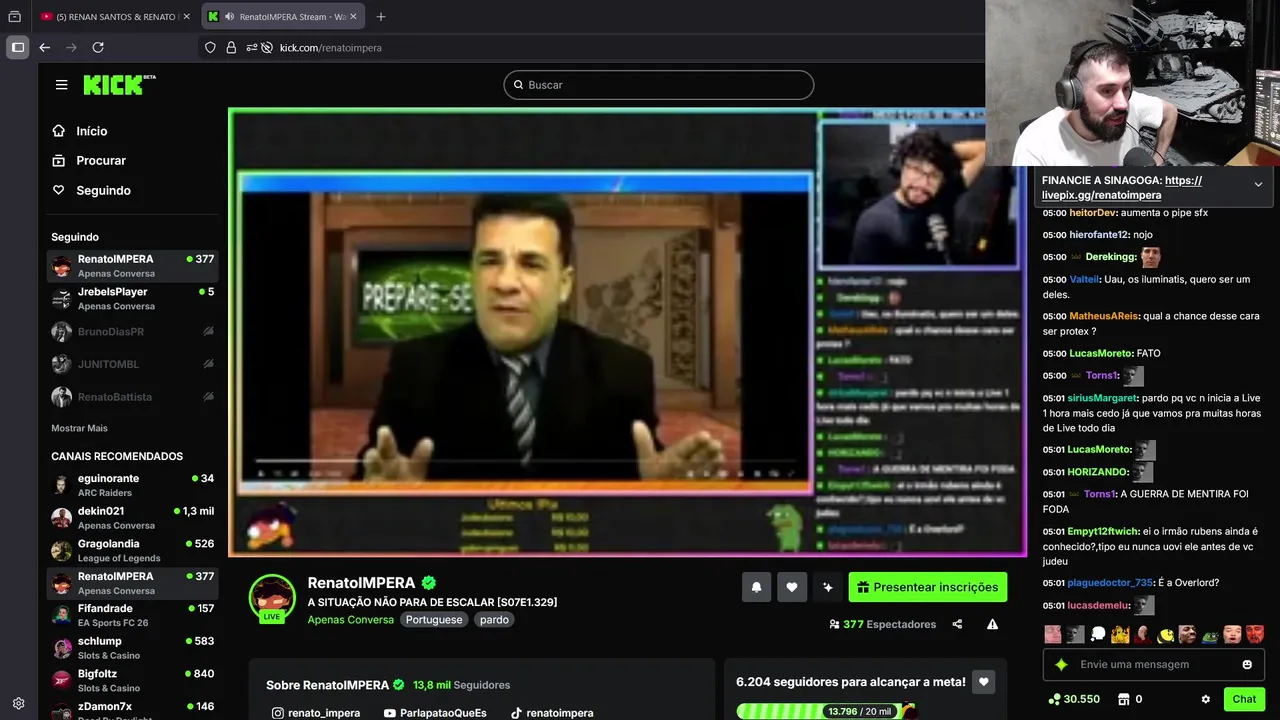Open BrunoDiasPR offline channel
1280x720 pixels.
click(x=132, y=331)
